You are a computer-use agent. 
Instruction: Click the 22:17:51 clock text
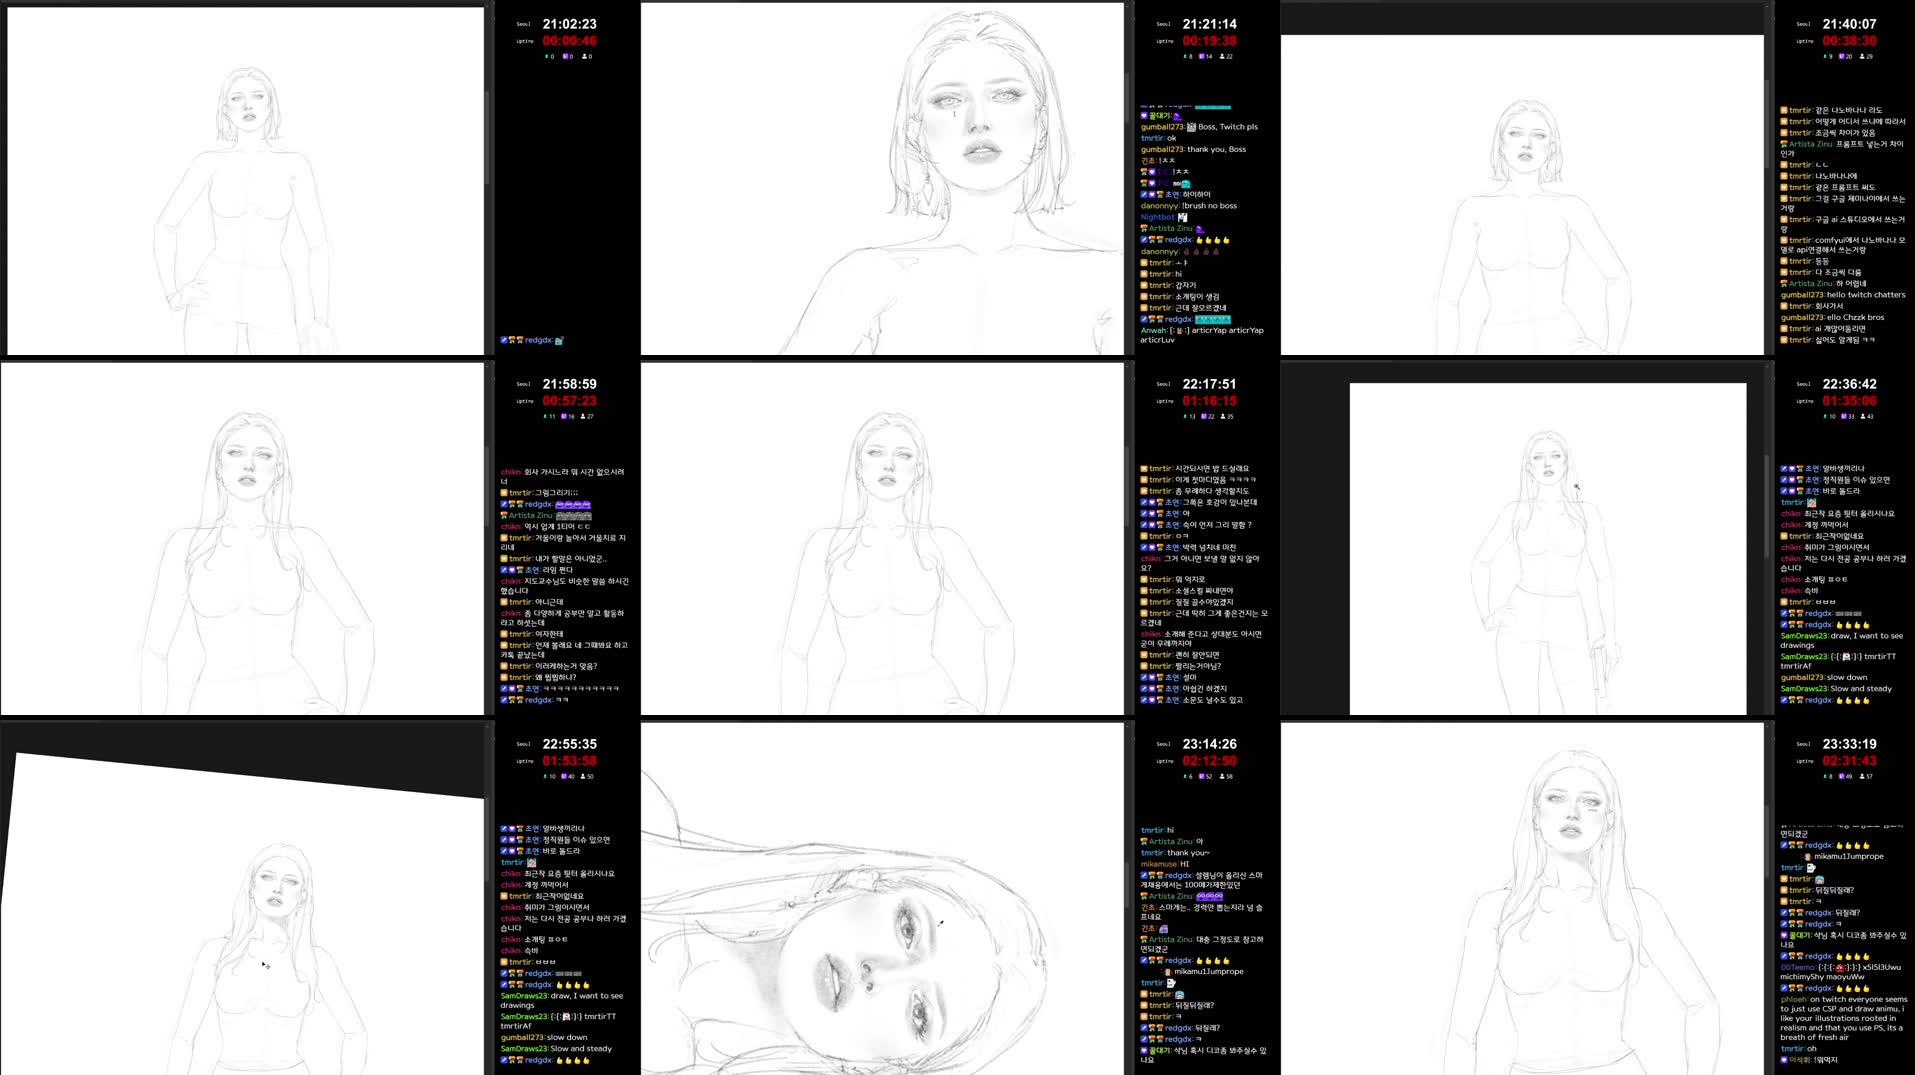click(1209, 384)
